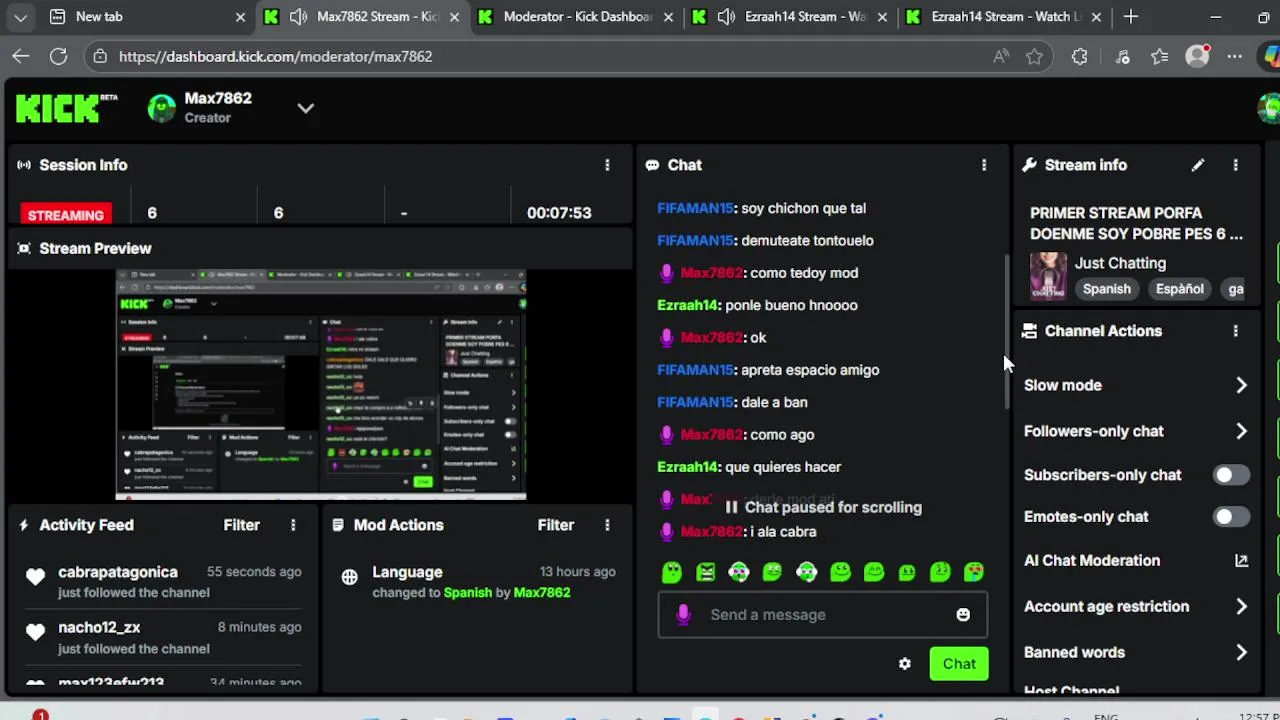Open Mod Actions Filter
The width and height of the screenshot is (1280, 720).
coord(556,525)
